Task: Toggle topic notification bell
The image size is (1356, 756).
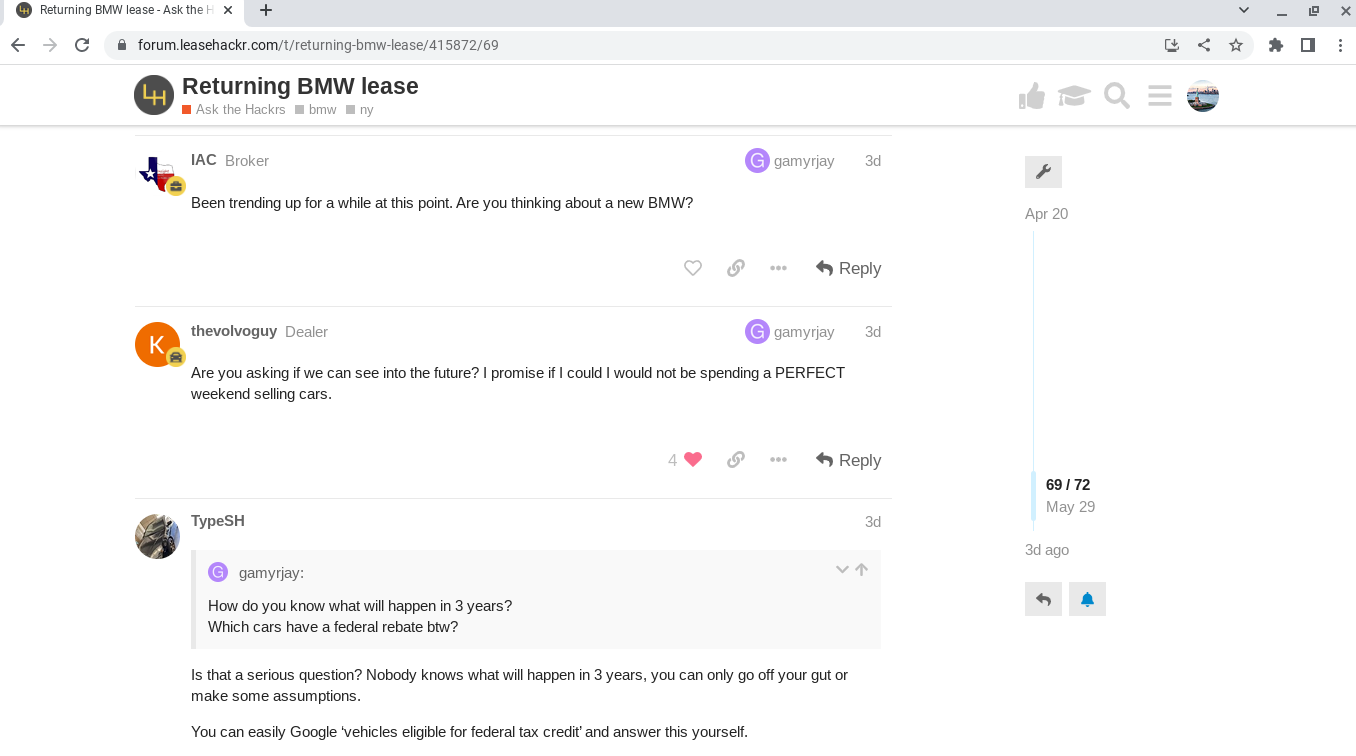Action: coord(1087,600)
